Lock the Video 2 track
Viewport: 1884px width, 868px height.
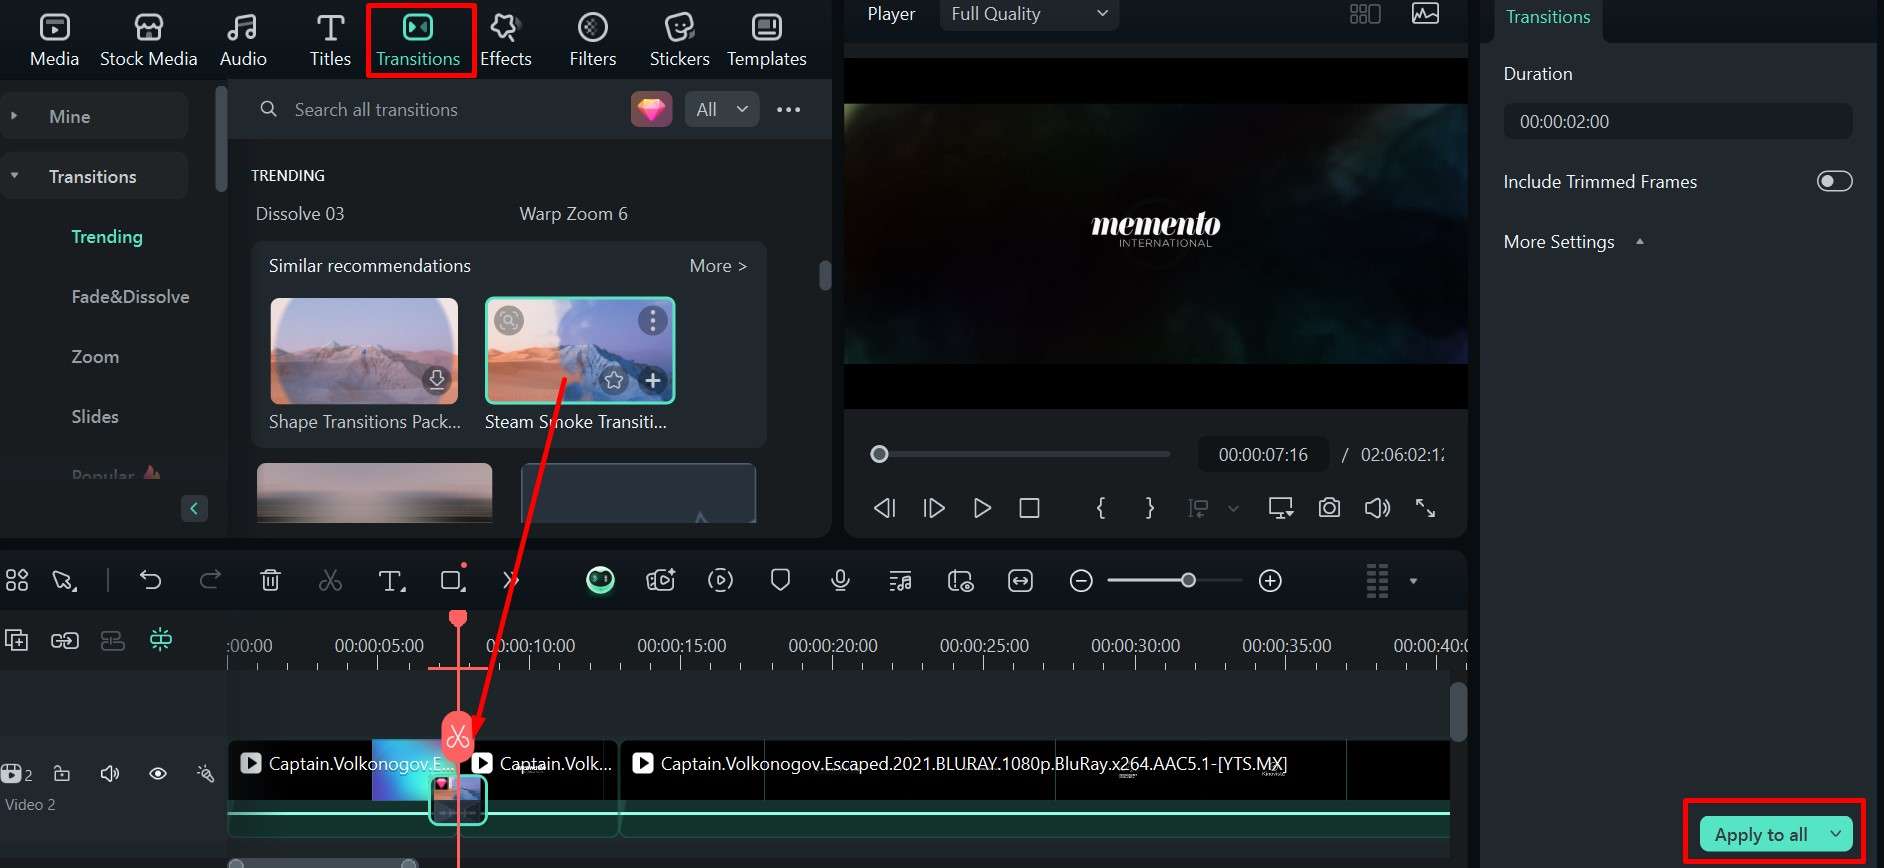coord(62,774)
